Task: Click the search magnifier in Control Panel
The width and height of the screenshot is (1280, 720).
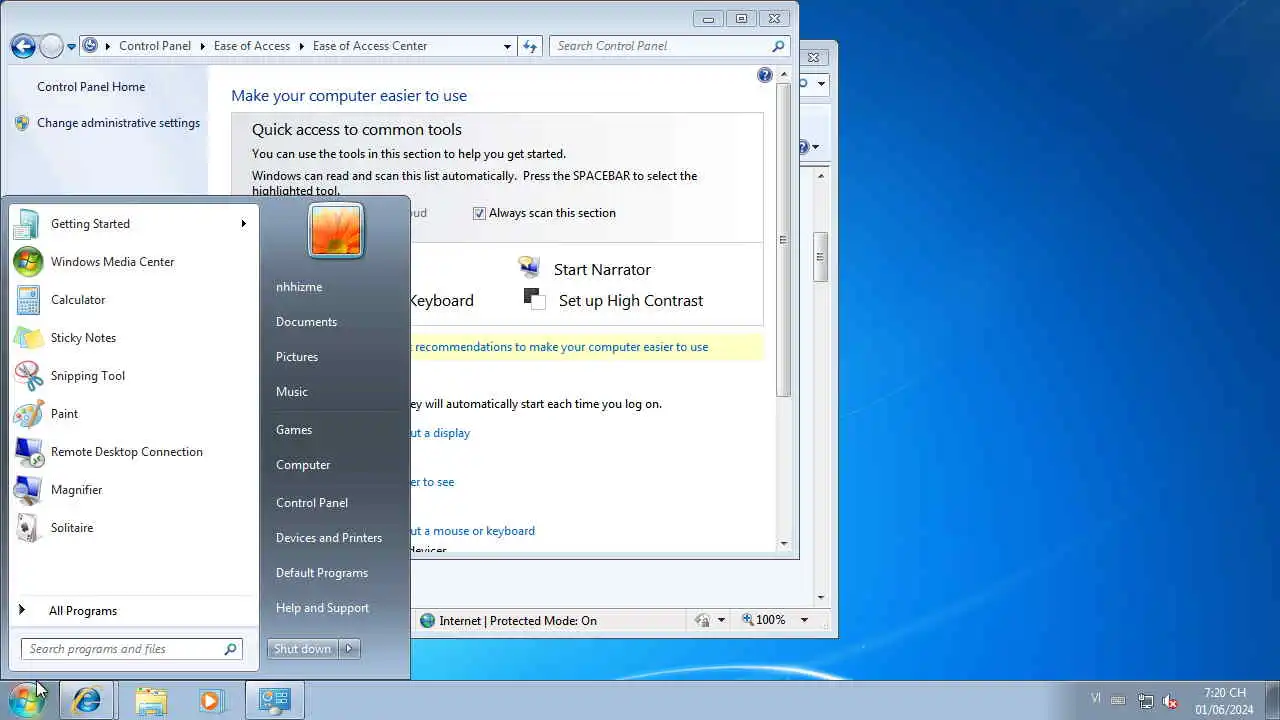Action: 778,46
